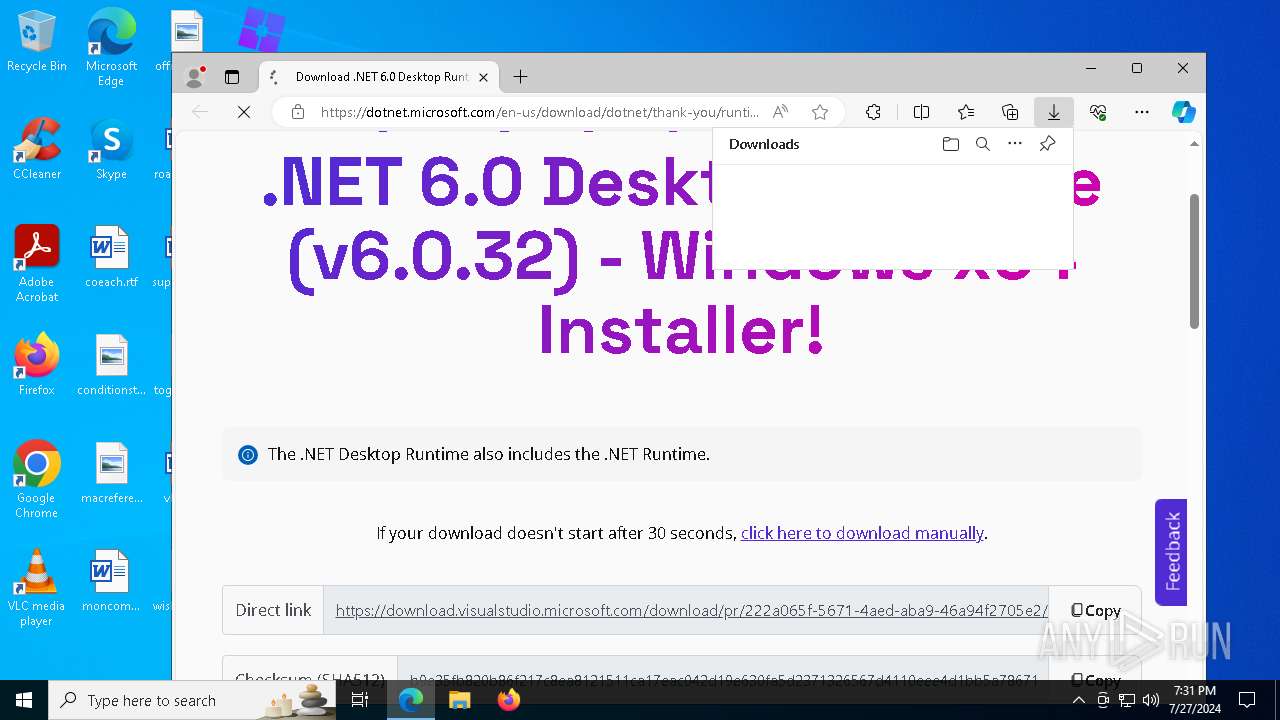Screen dimensions: 1280x720
Task: Open a new tab with plus button
Action: pos(520,77)
